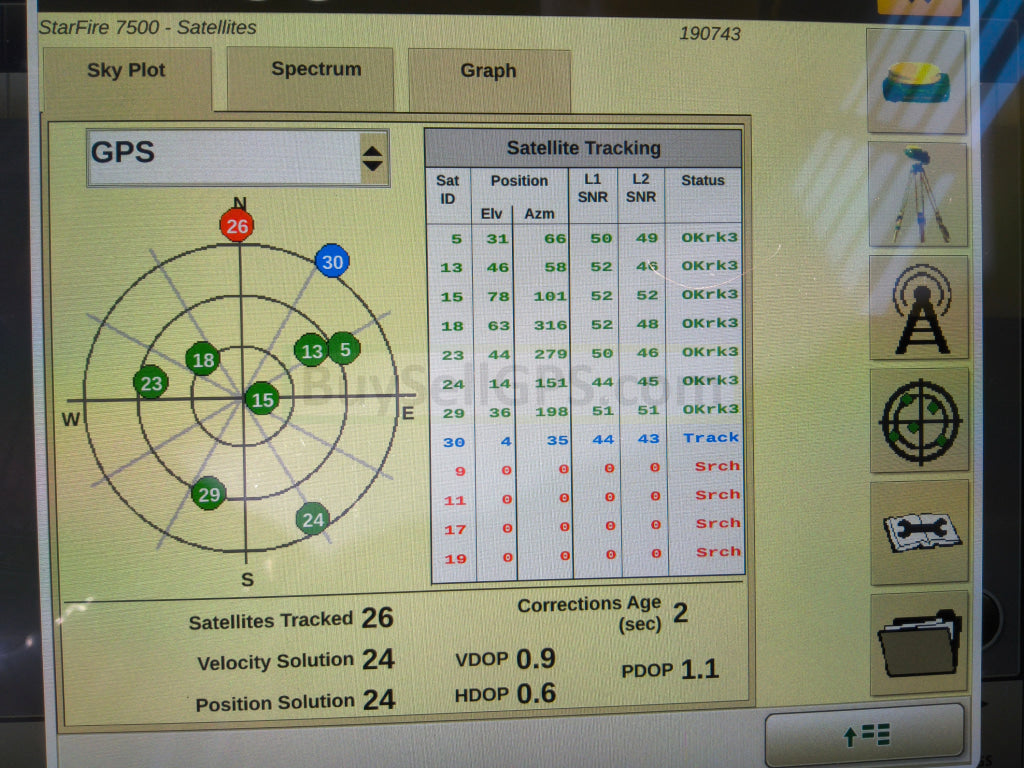Open the wrench and manual diagnostics icon
Viewport: 1024px width, 768px height.
pyautogui.click(x=919, y=532)
